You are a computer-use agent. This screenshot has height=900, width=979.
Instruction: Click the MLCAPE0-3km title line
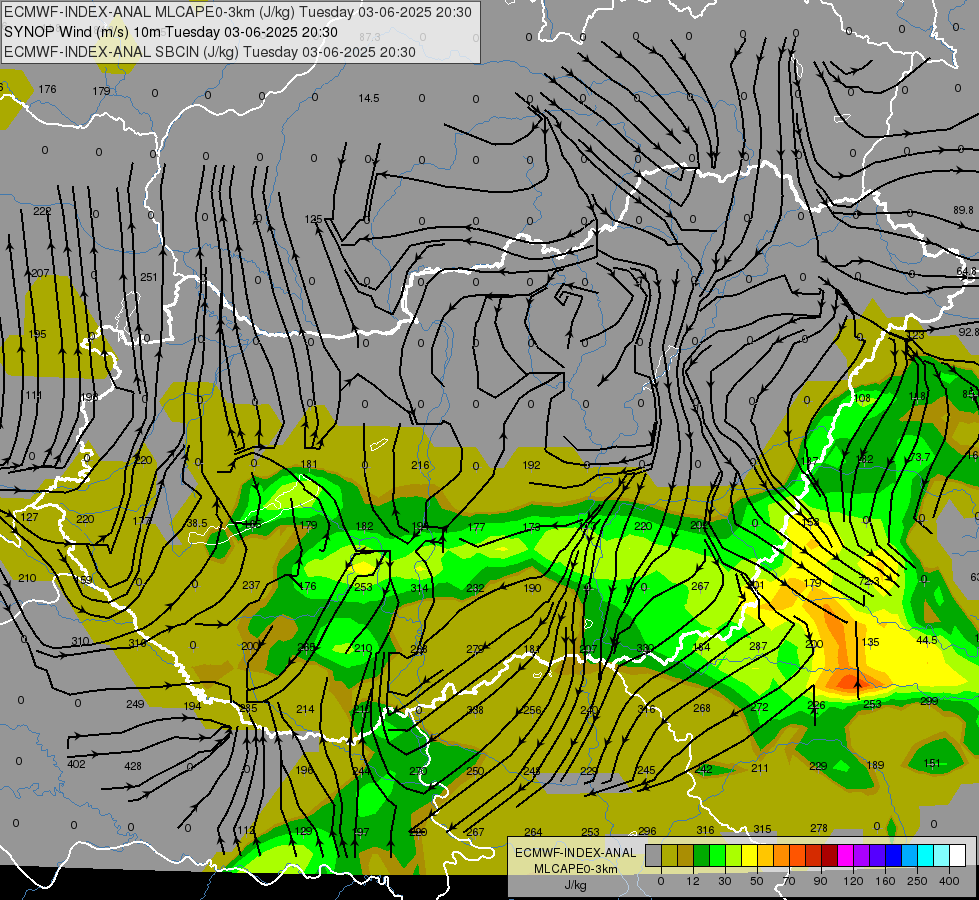pos(237,12)
